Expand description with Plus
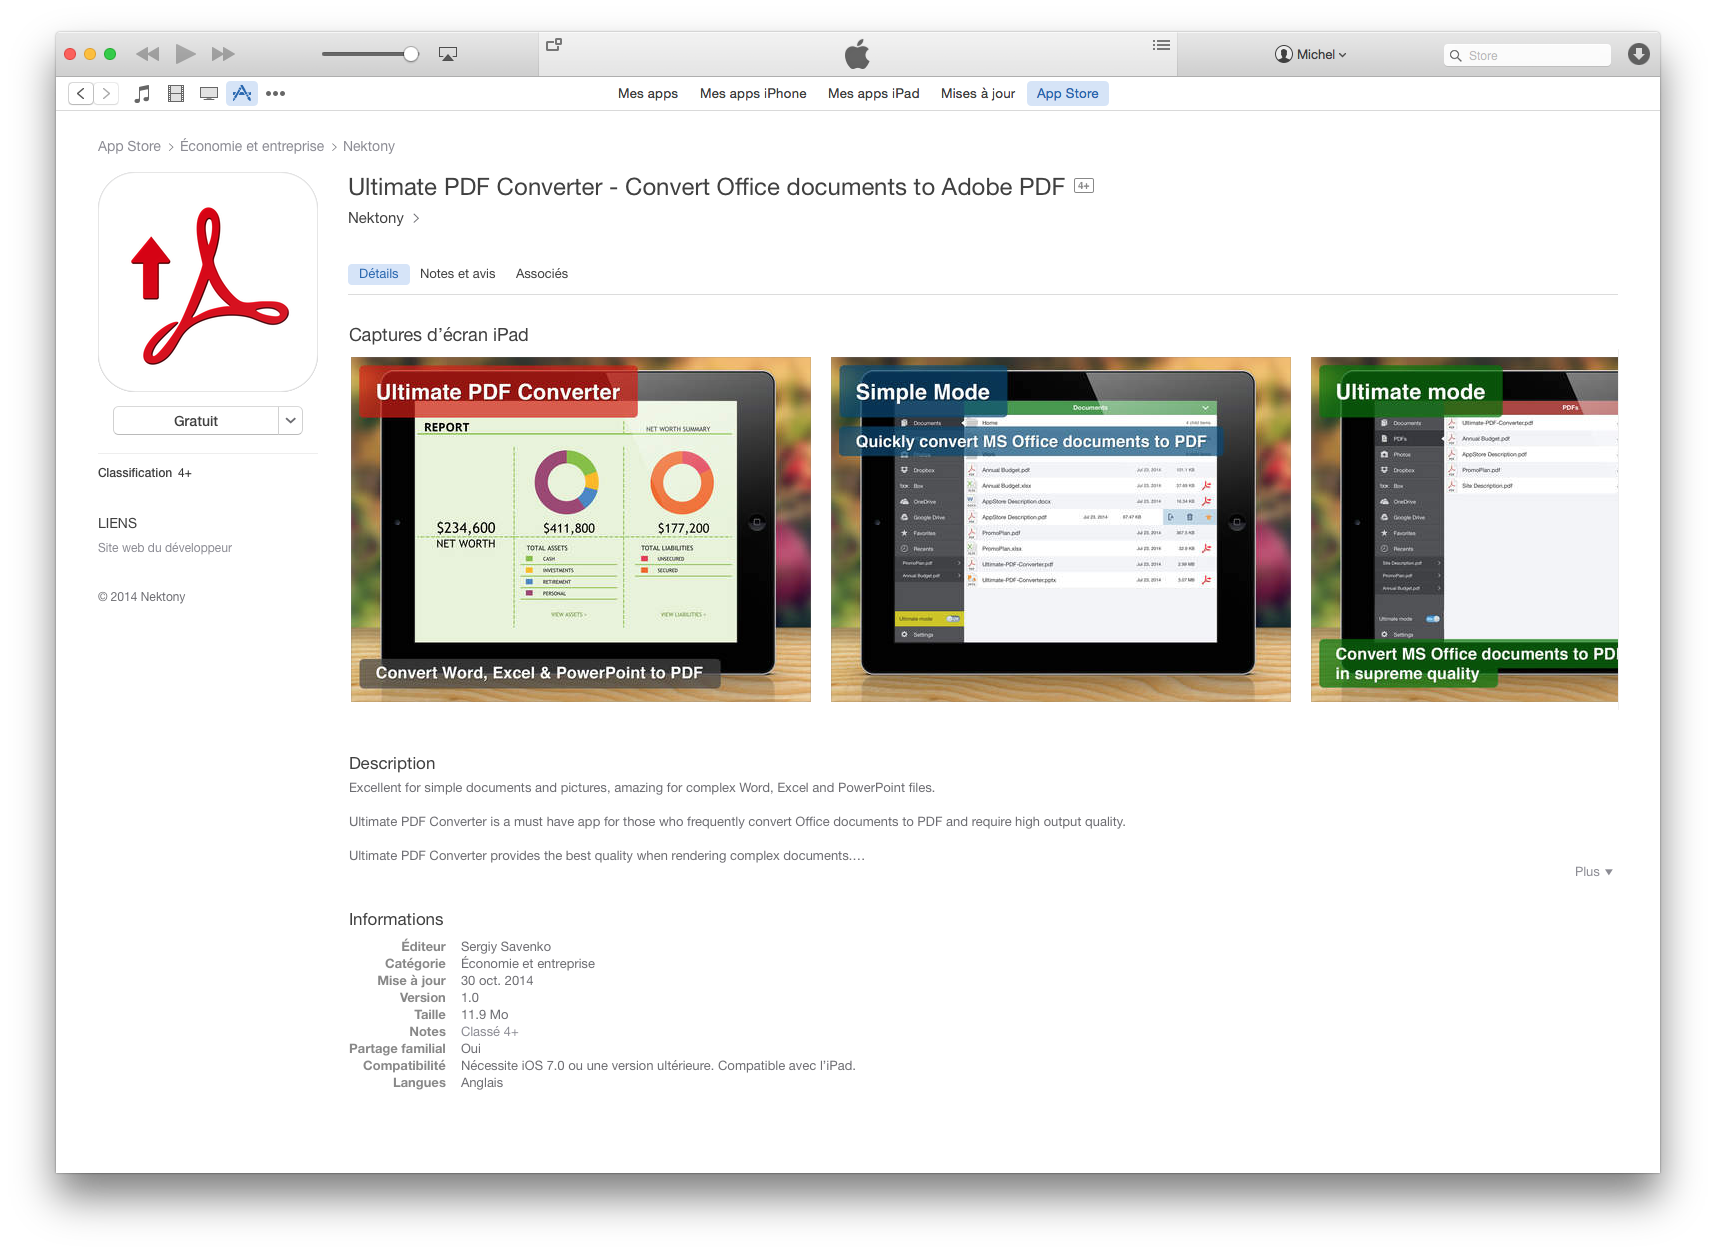The height and width of the screenshot is (1253, 1716). [x=1593, y=872]
